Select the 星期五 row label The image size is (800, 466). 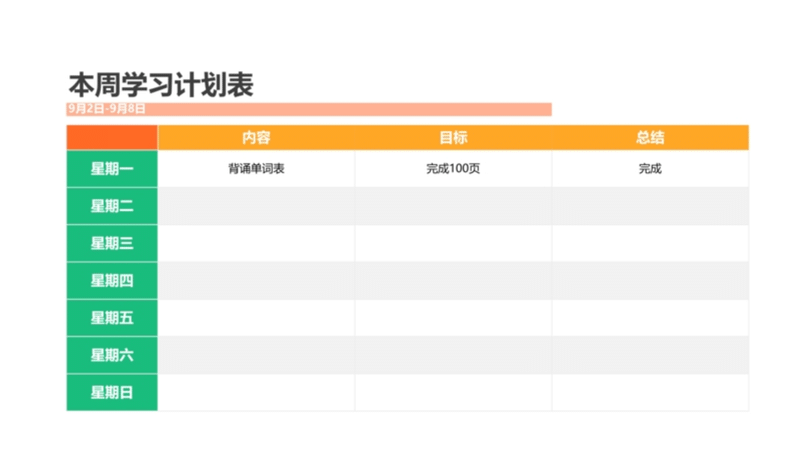(112, 318)
